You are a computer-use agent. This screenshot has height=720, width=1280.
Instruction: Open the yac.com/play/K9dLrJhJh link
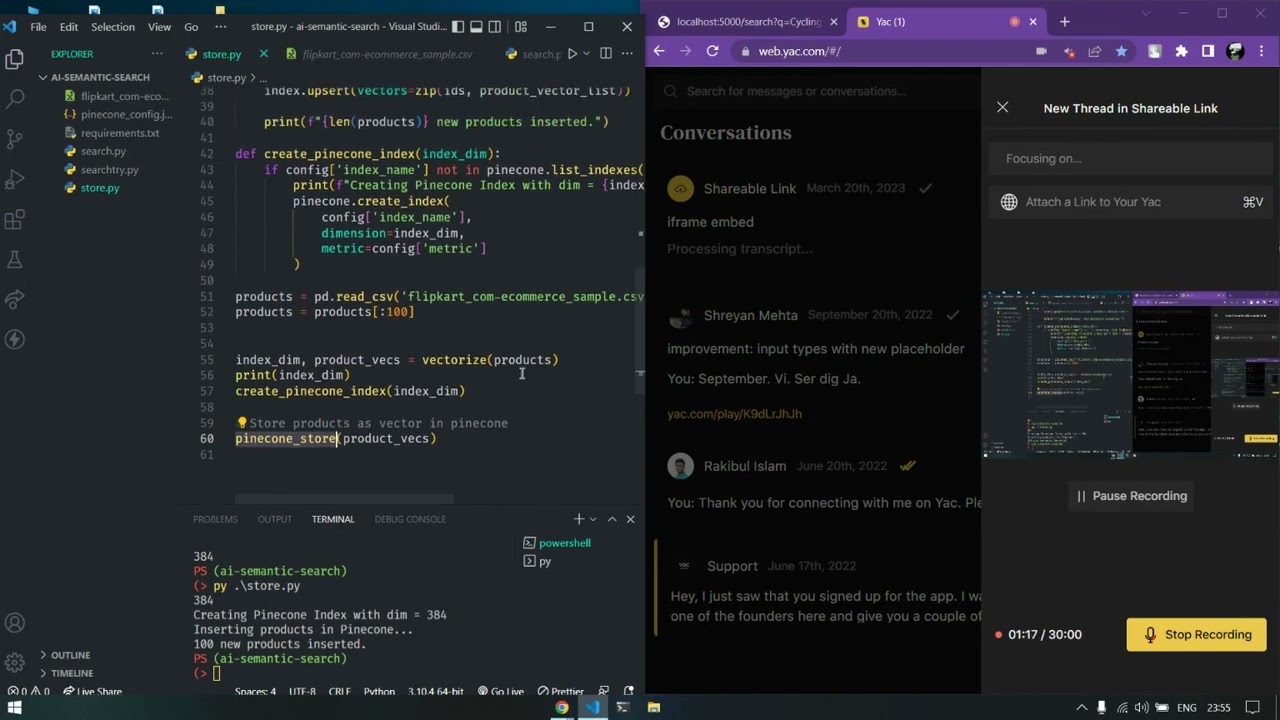click(734, 413)
